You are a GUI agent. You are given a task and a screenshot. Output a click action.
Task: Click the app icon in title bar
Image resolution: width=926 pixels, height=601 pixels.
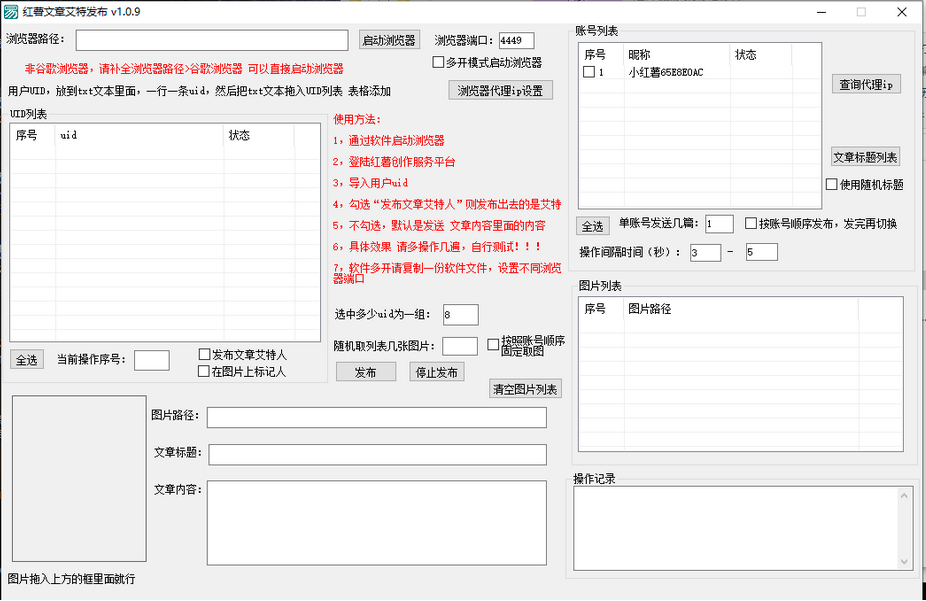click(x=11, y=12)
